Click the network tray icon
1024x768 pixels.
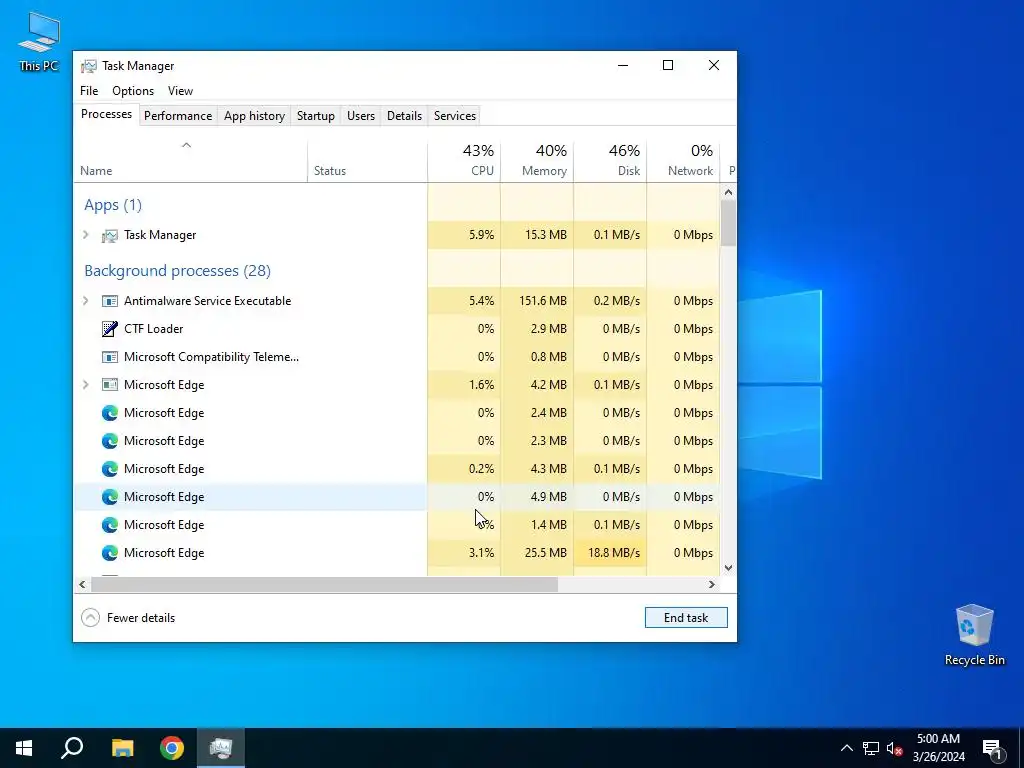coord(871,748)
